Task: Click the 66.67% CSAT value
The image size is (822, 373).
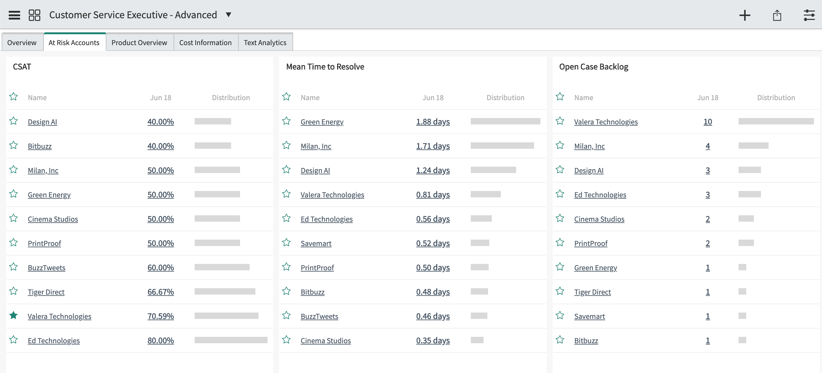Action: pos(160,292)
